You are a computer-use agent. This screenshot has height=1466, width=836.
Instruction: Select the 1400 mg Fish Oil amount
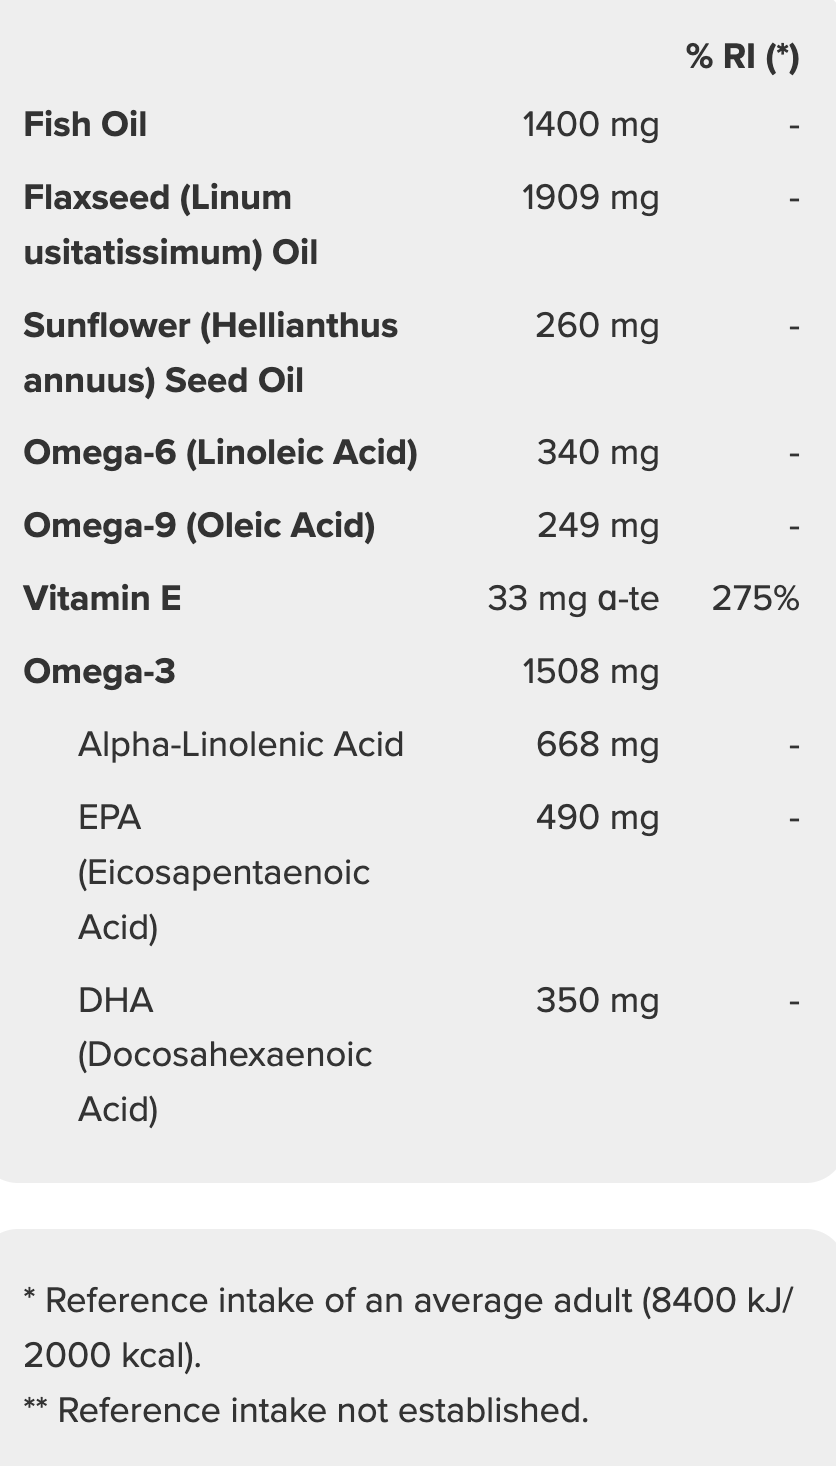pos(590,125)
